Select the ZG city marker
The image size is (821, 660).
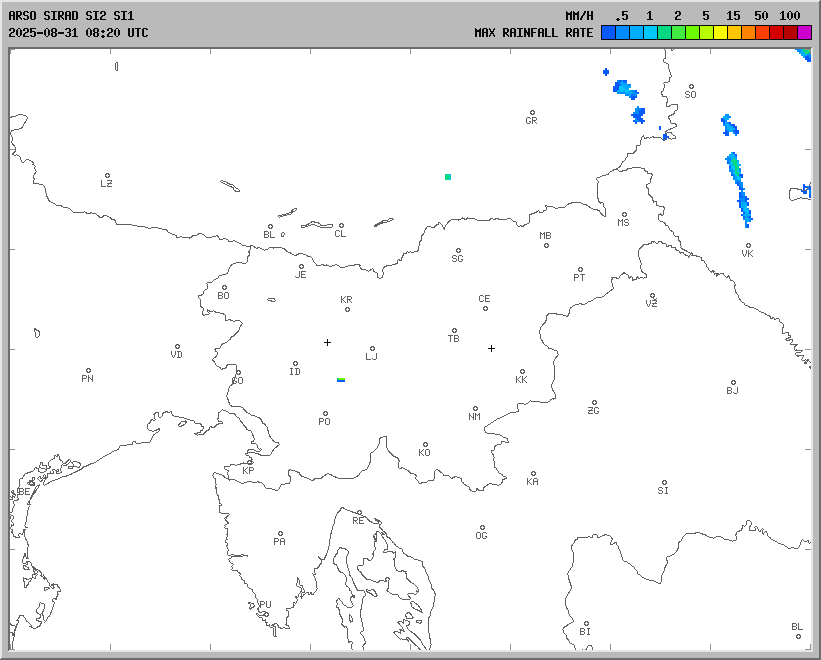pos(594,403)
